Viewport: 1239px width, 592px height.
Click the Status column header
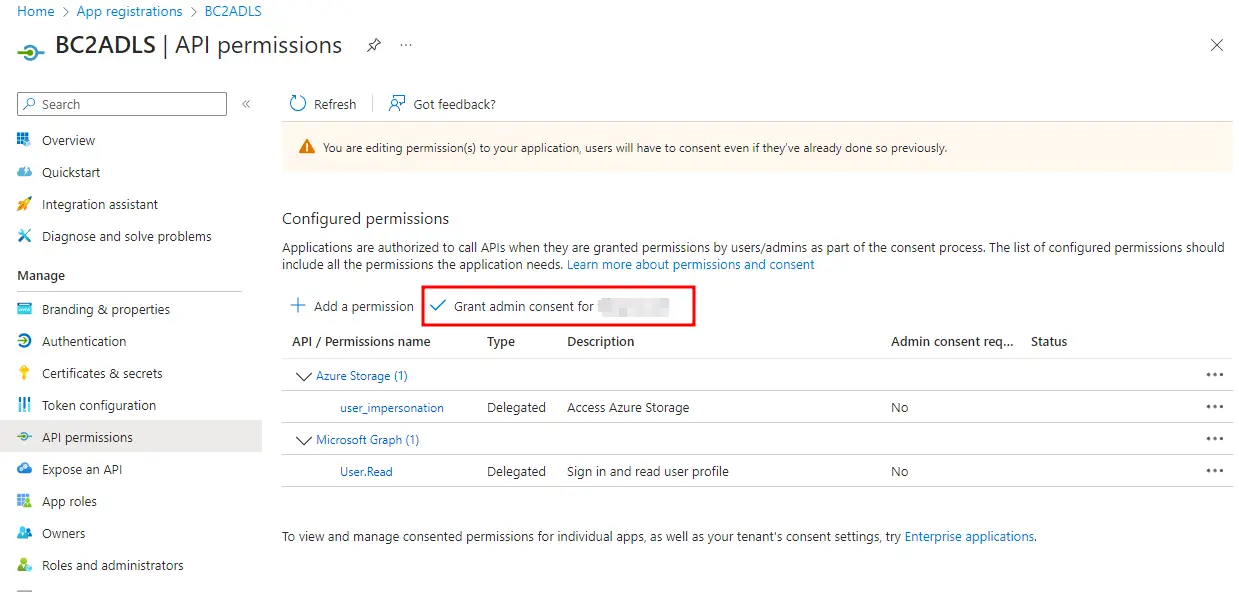click(1049, 341)
